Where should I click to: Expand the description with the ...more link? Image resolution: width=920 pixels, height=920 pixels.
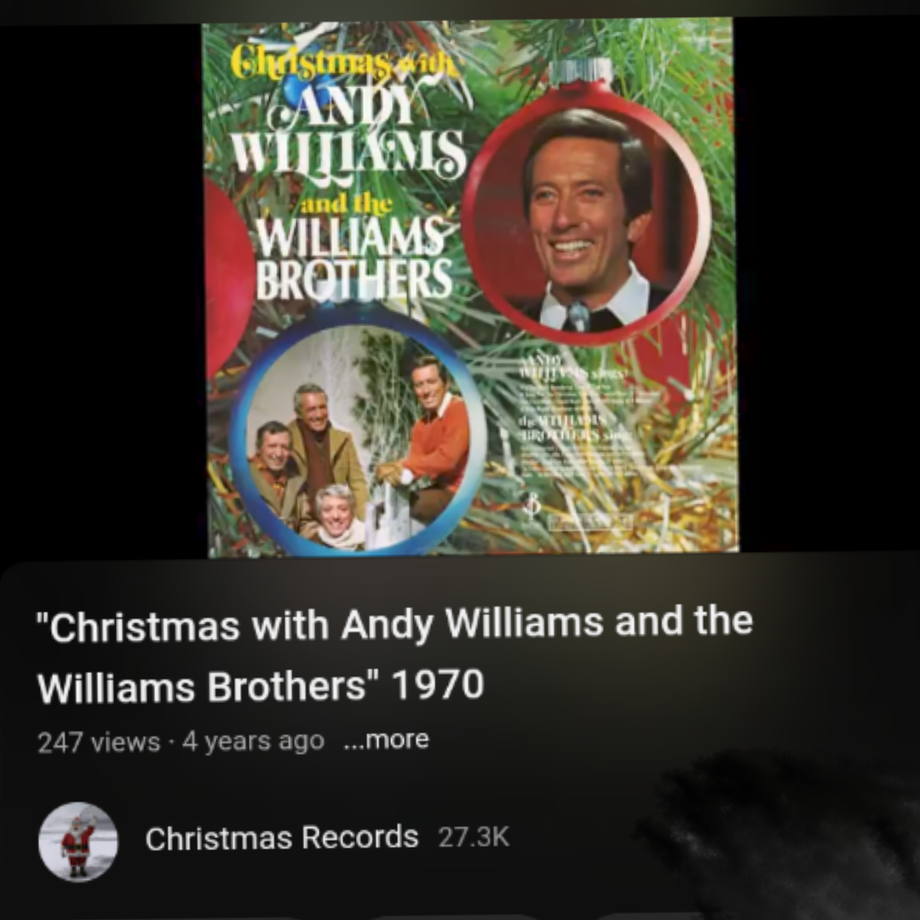386,740
